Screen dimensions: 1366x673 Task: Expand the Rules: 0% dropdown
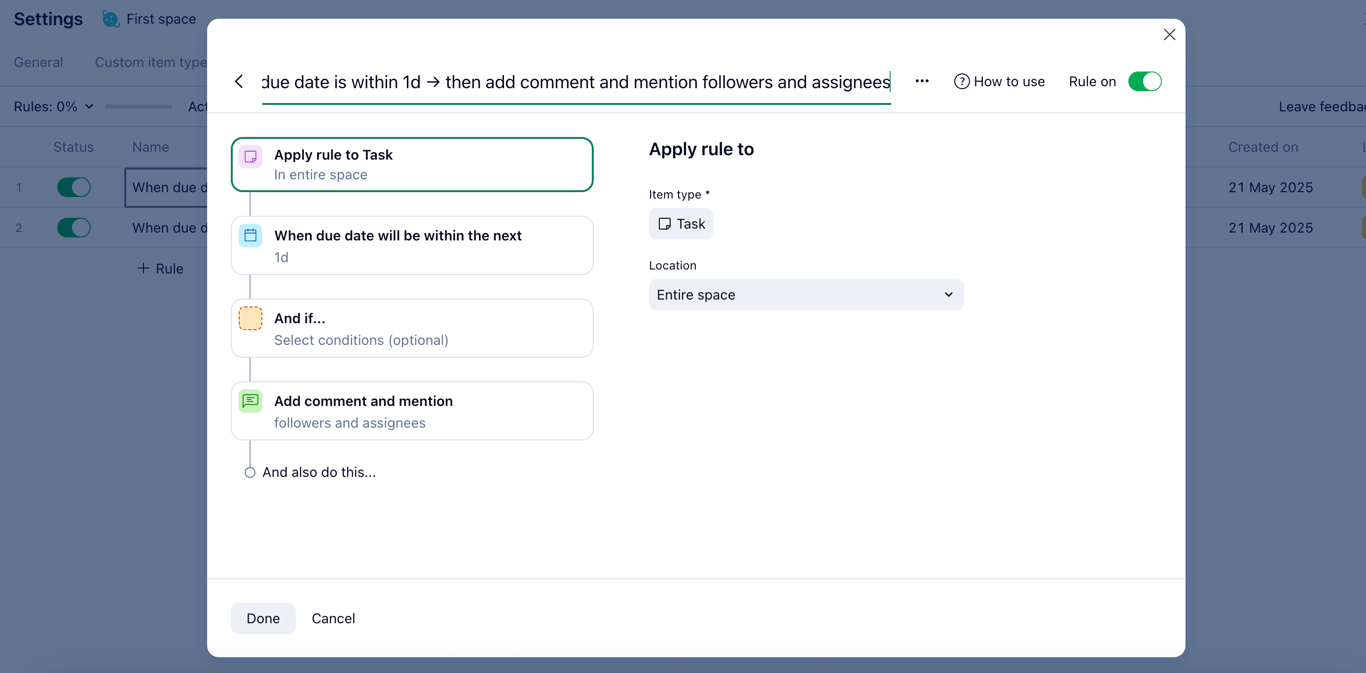pyautogui.click(x=52, y=105)
